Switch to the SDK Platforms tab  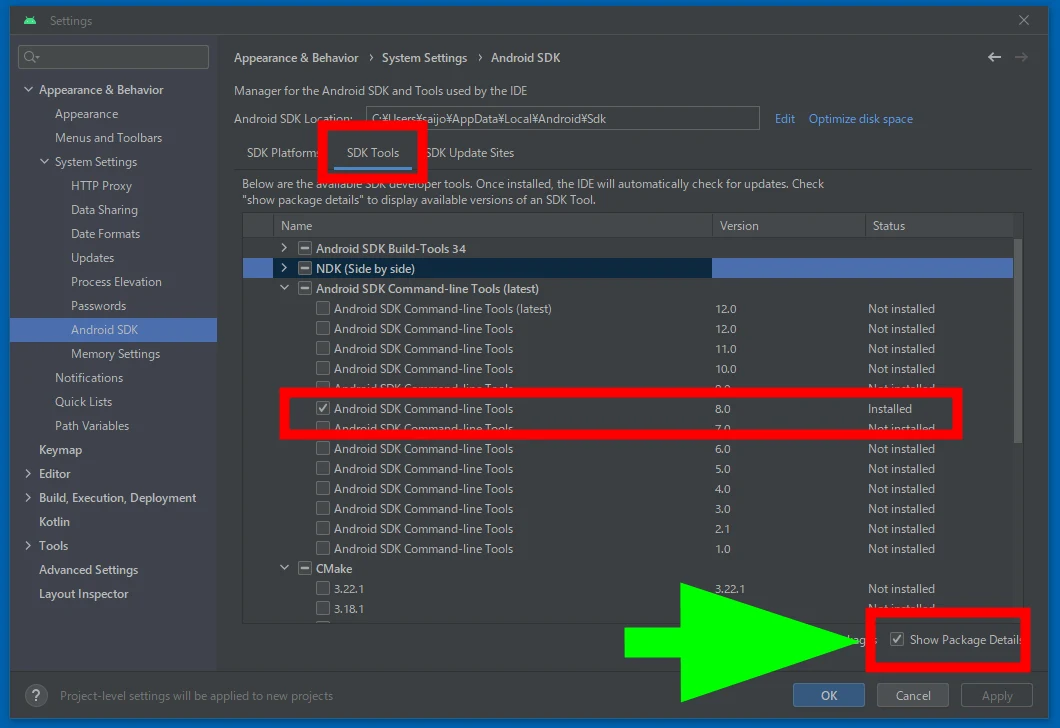pos(282,153)
